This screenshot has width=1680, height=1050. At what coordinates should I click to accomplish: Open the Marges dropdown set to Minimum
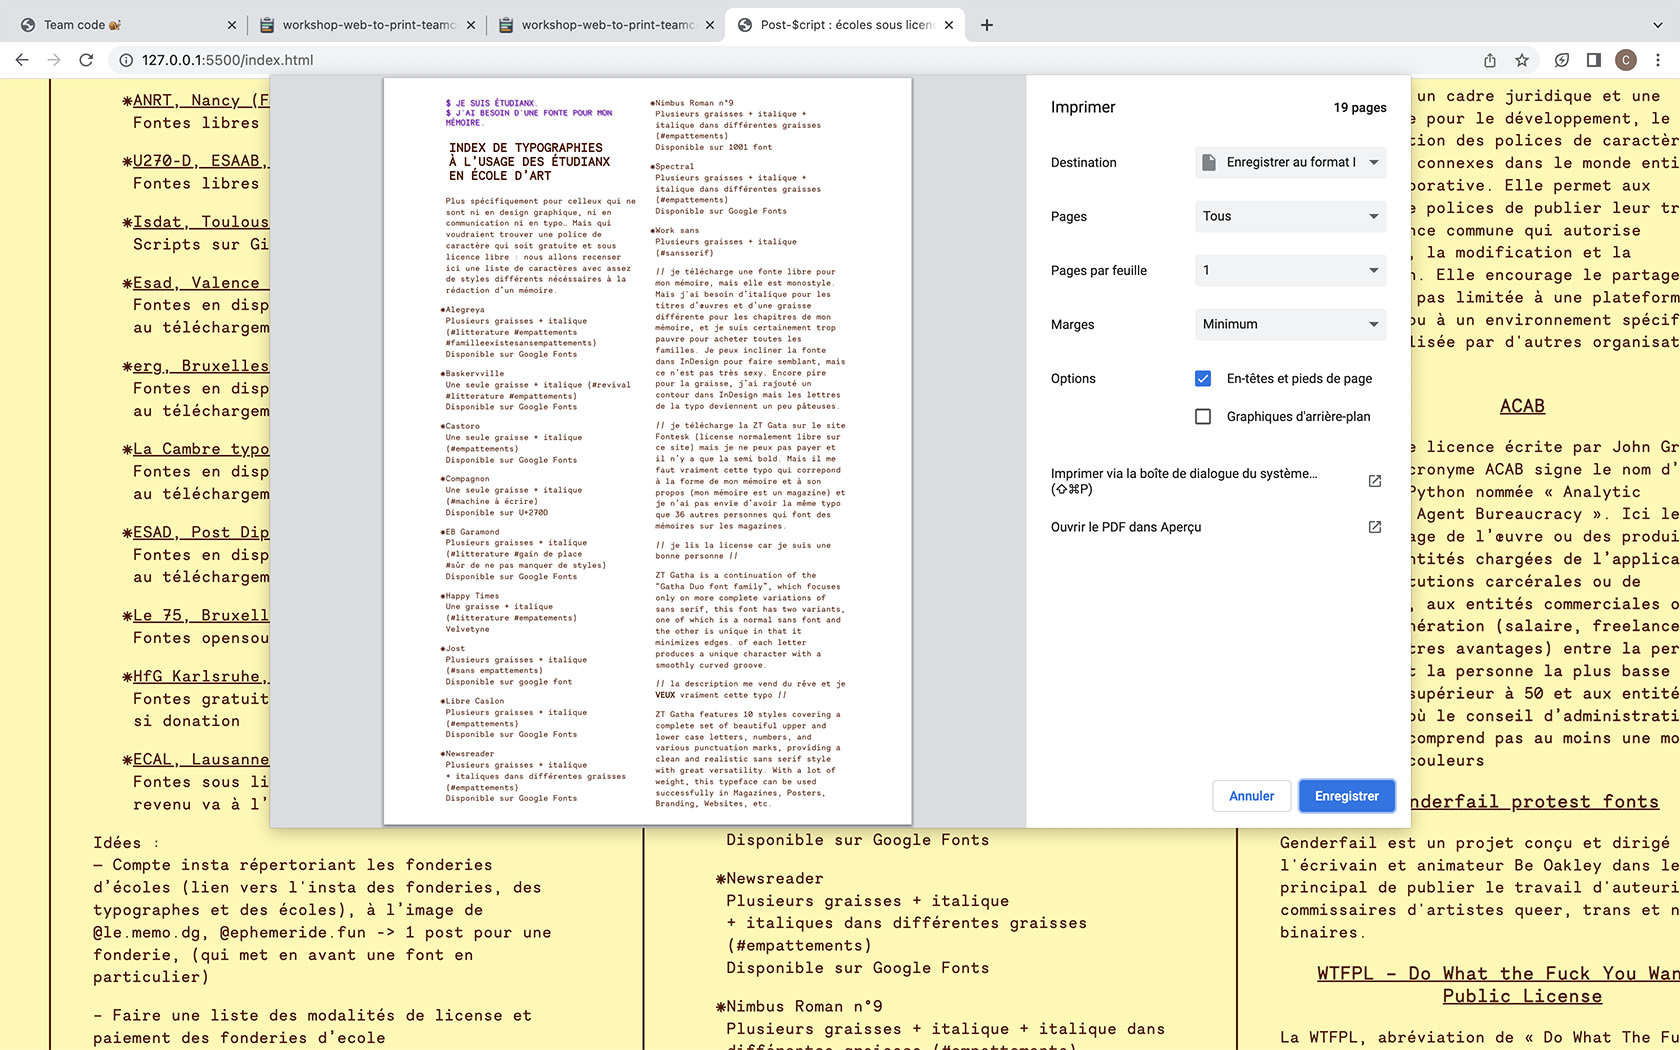[1290, 324]
